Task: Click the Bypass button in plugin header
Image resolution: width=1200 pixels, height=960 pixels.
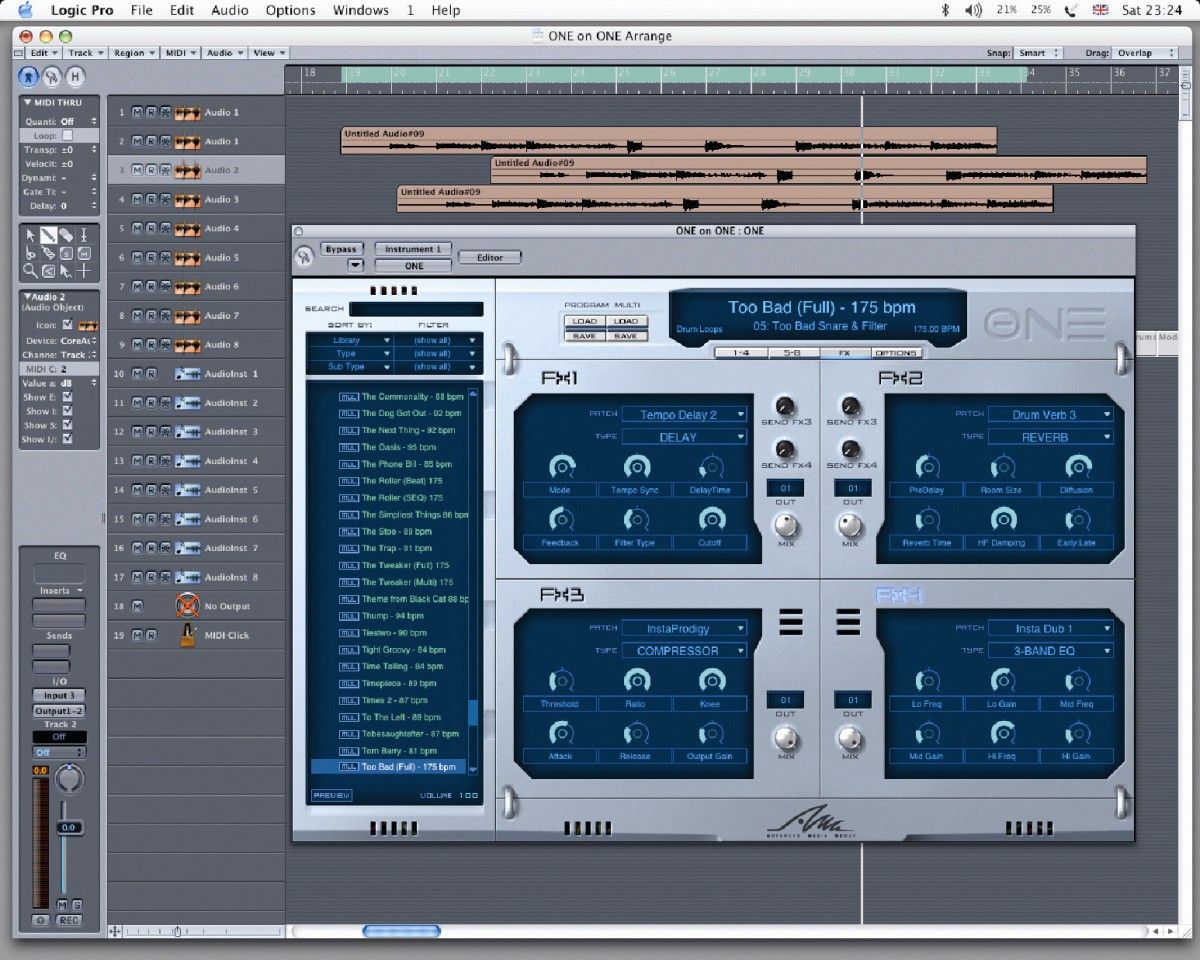Action: (341, 249)
